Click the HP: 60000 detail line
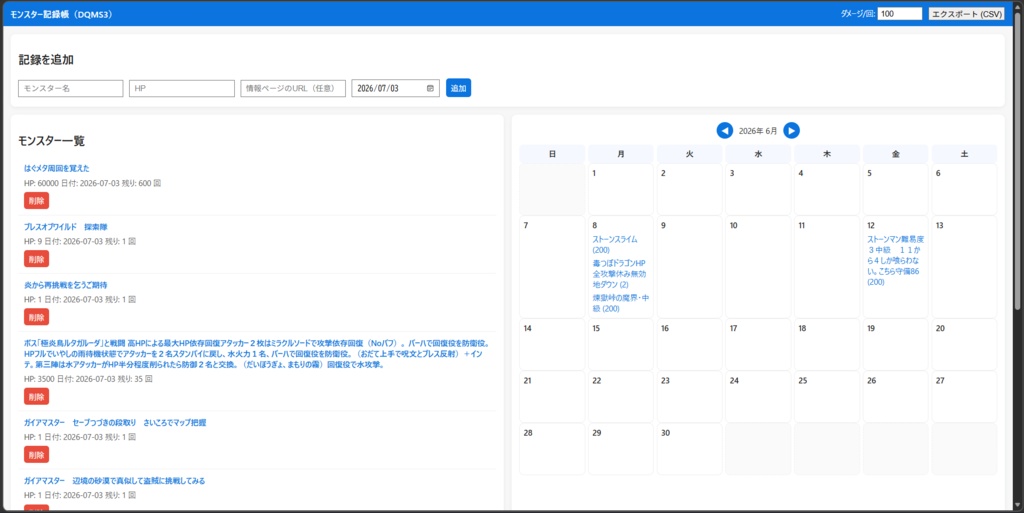The height and width of the screenshot is (513, 1024). click(x=93, y=183)
